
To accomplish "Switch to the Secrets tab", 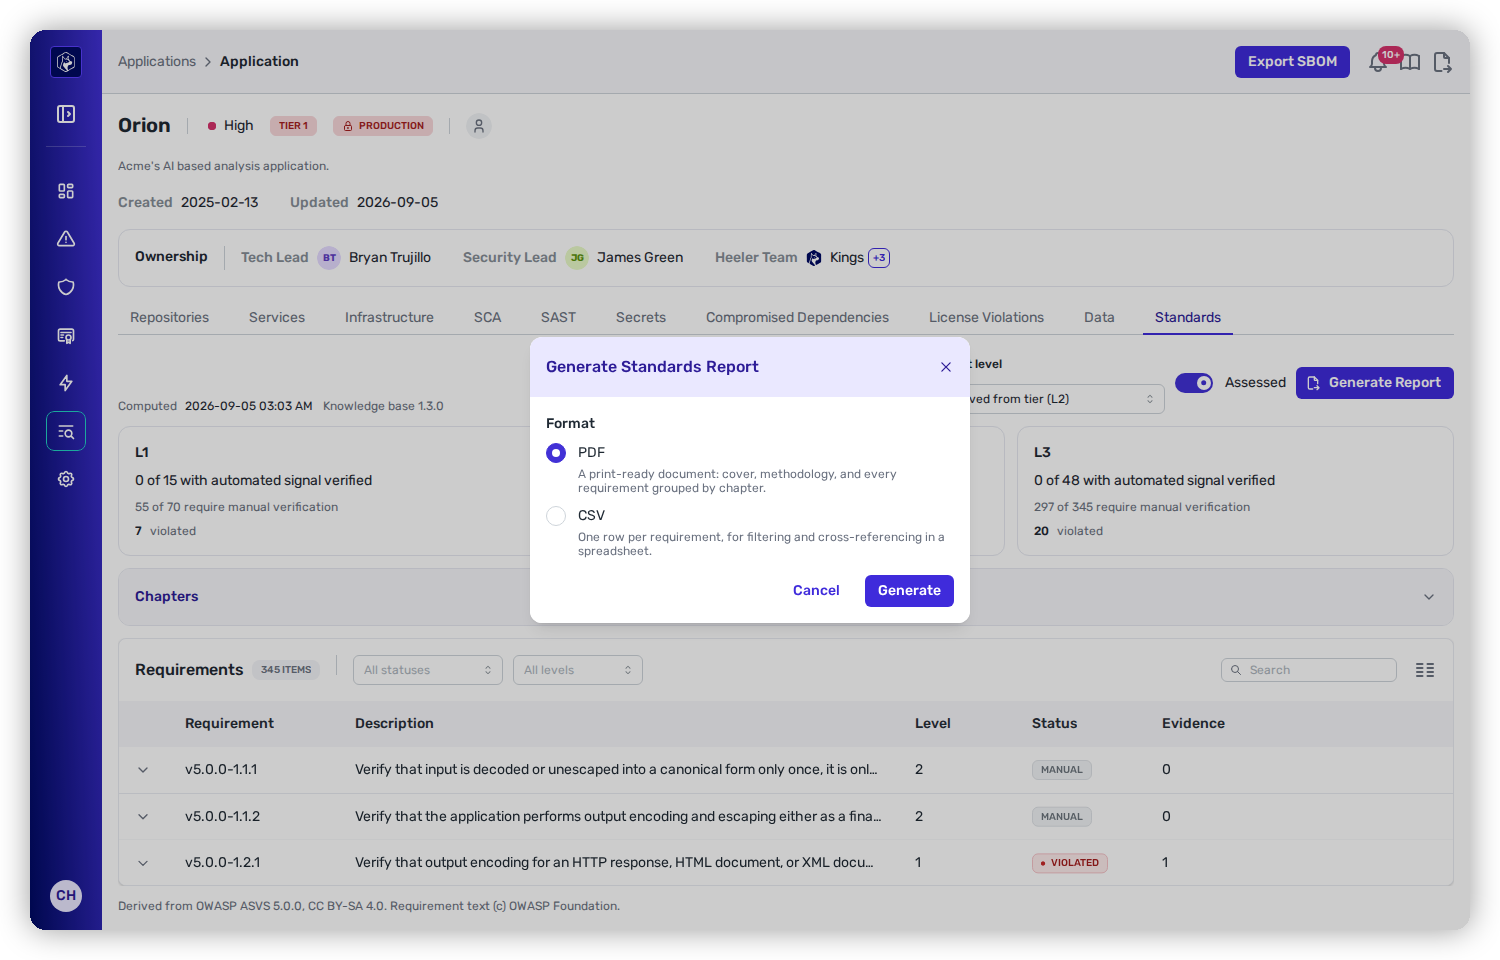I will click(641, 317).
